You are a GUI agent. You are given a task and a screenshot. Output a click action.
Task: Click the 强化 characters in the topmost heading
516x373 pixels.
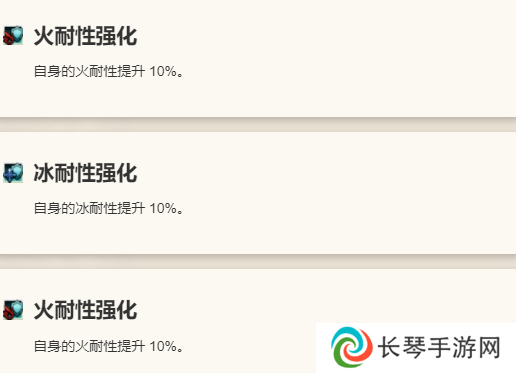click(117, 36)
